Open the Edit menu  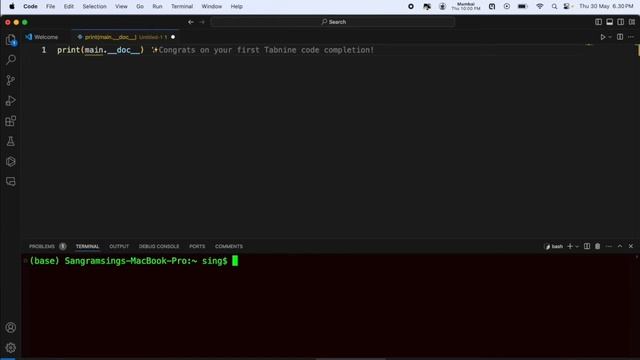click(69, 7)
